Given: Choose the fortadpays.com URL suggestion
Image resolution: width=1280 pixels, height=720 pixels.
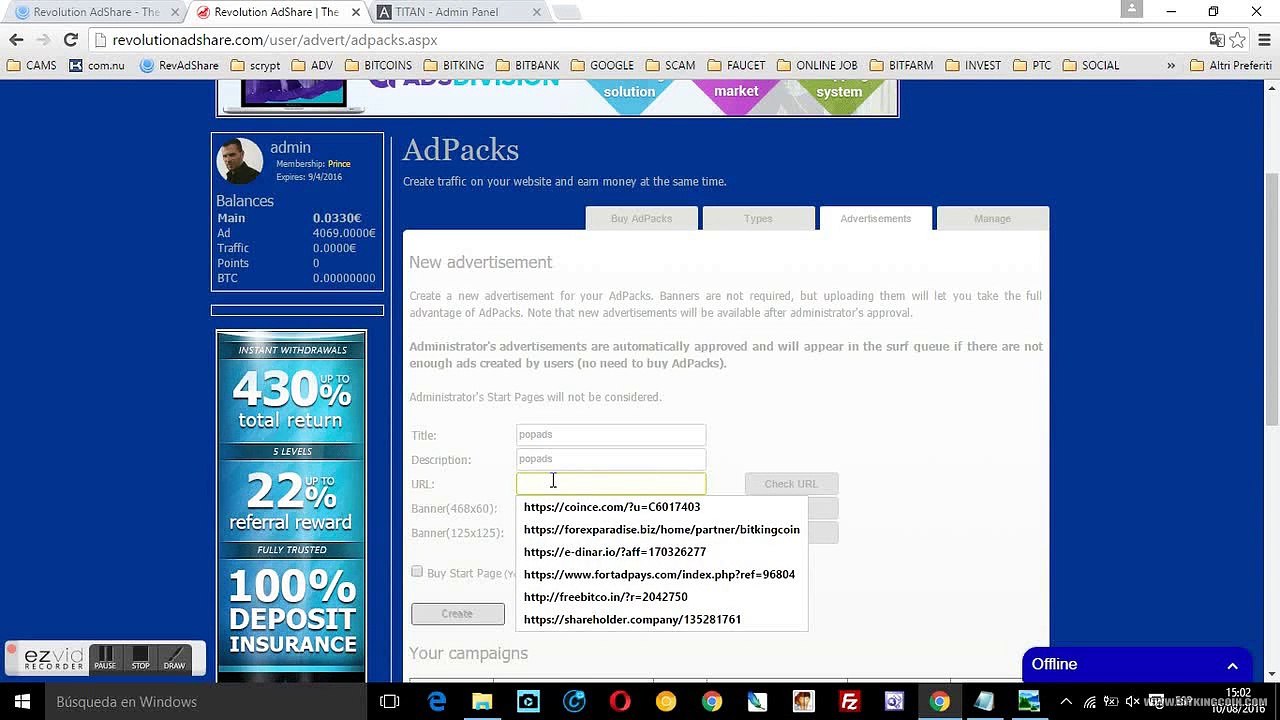Looking at the screenshot, I should click(661, 574).
